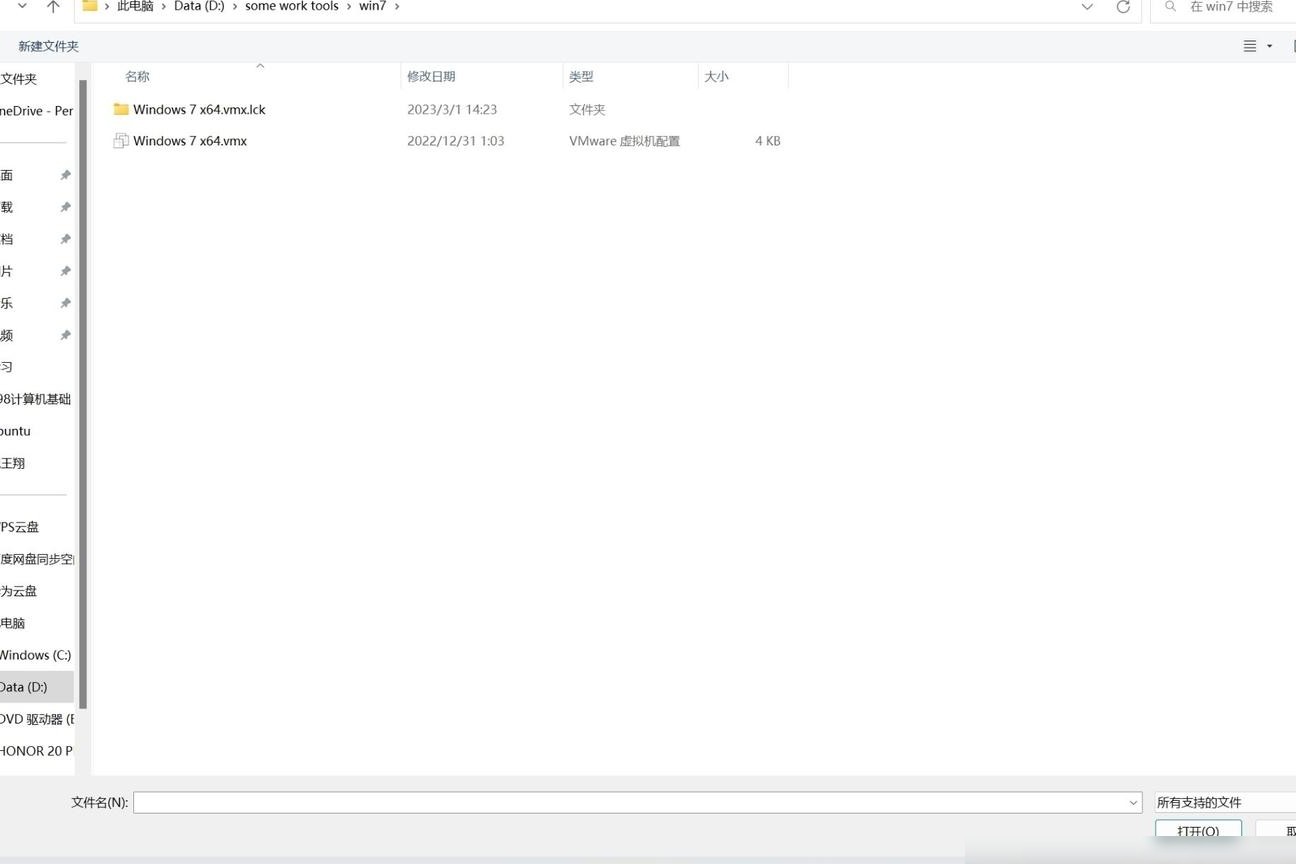Image resolution: width=1296 pixels, height=864 pixels.
Task: Navigate to Data (D:) in the address breadcrumb
Action: (199, 6)
